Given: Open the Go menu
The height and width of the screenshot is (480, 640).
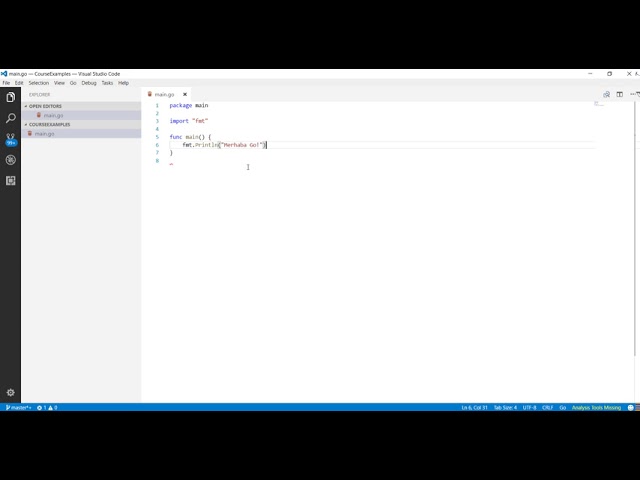Looking at the screenshot, I should click(73, 83).
